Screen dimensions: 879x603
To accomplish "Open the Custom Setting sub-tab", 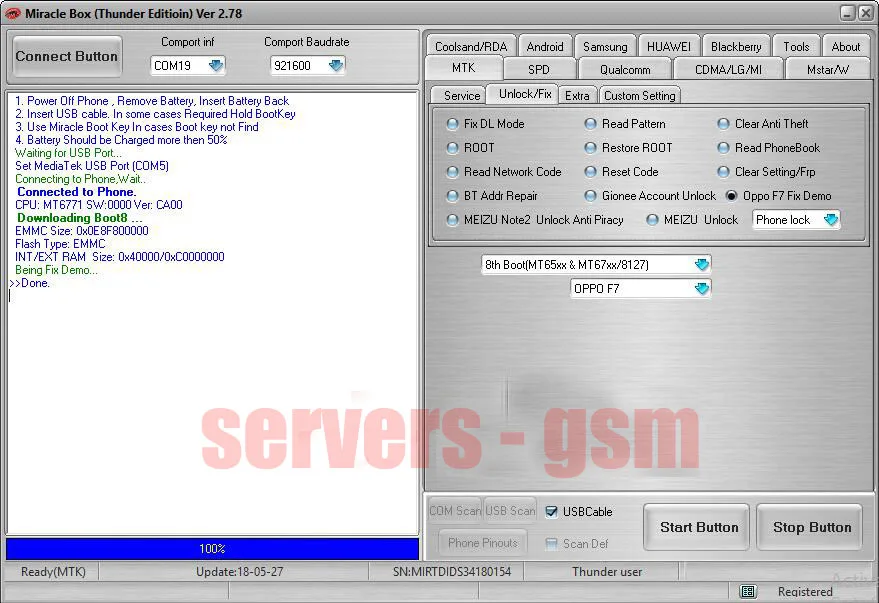I will pos(640,96).
